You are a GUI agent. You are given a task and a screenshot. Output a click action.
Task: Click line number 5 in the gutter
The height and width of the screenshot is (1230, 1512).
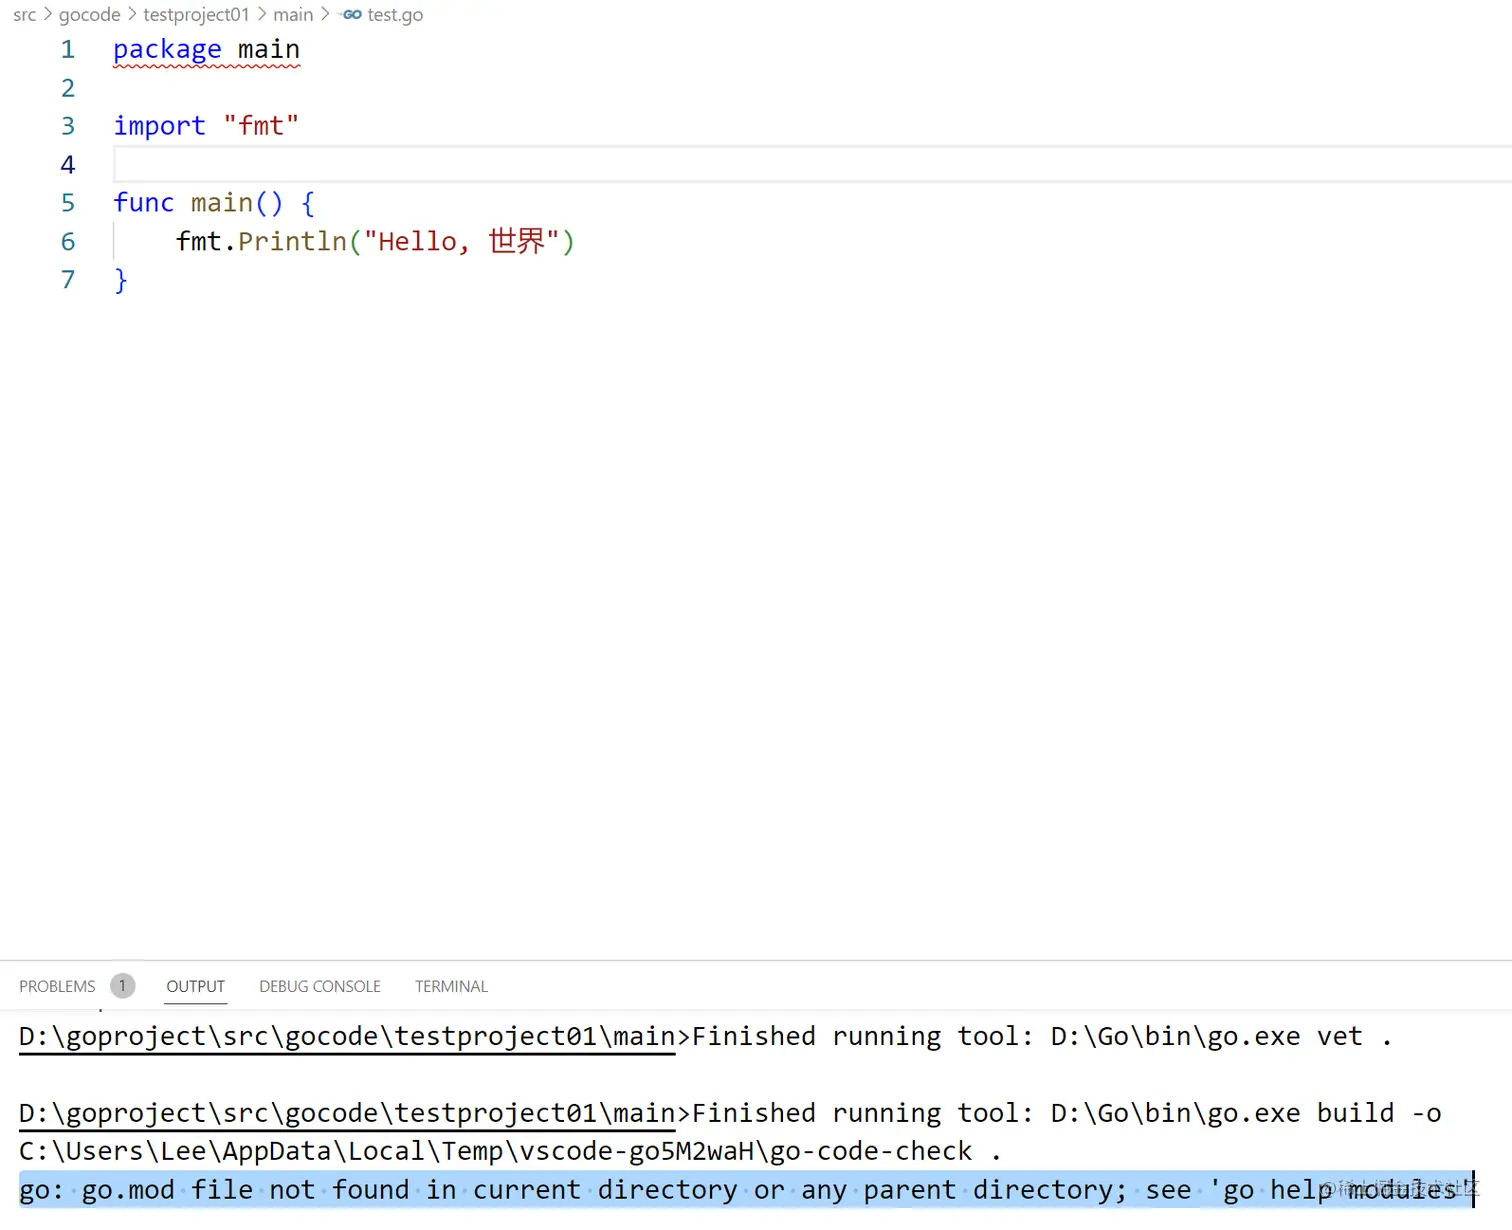[x=68, y=203]
